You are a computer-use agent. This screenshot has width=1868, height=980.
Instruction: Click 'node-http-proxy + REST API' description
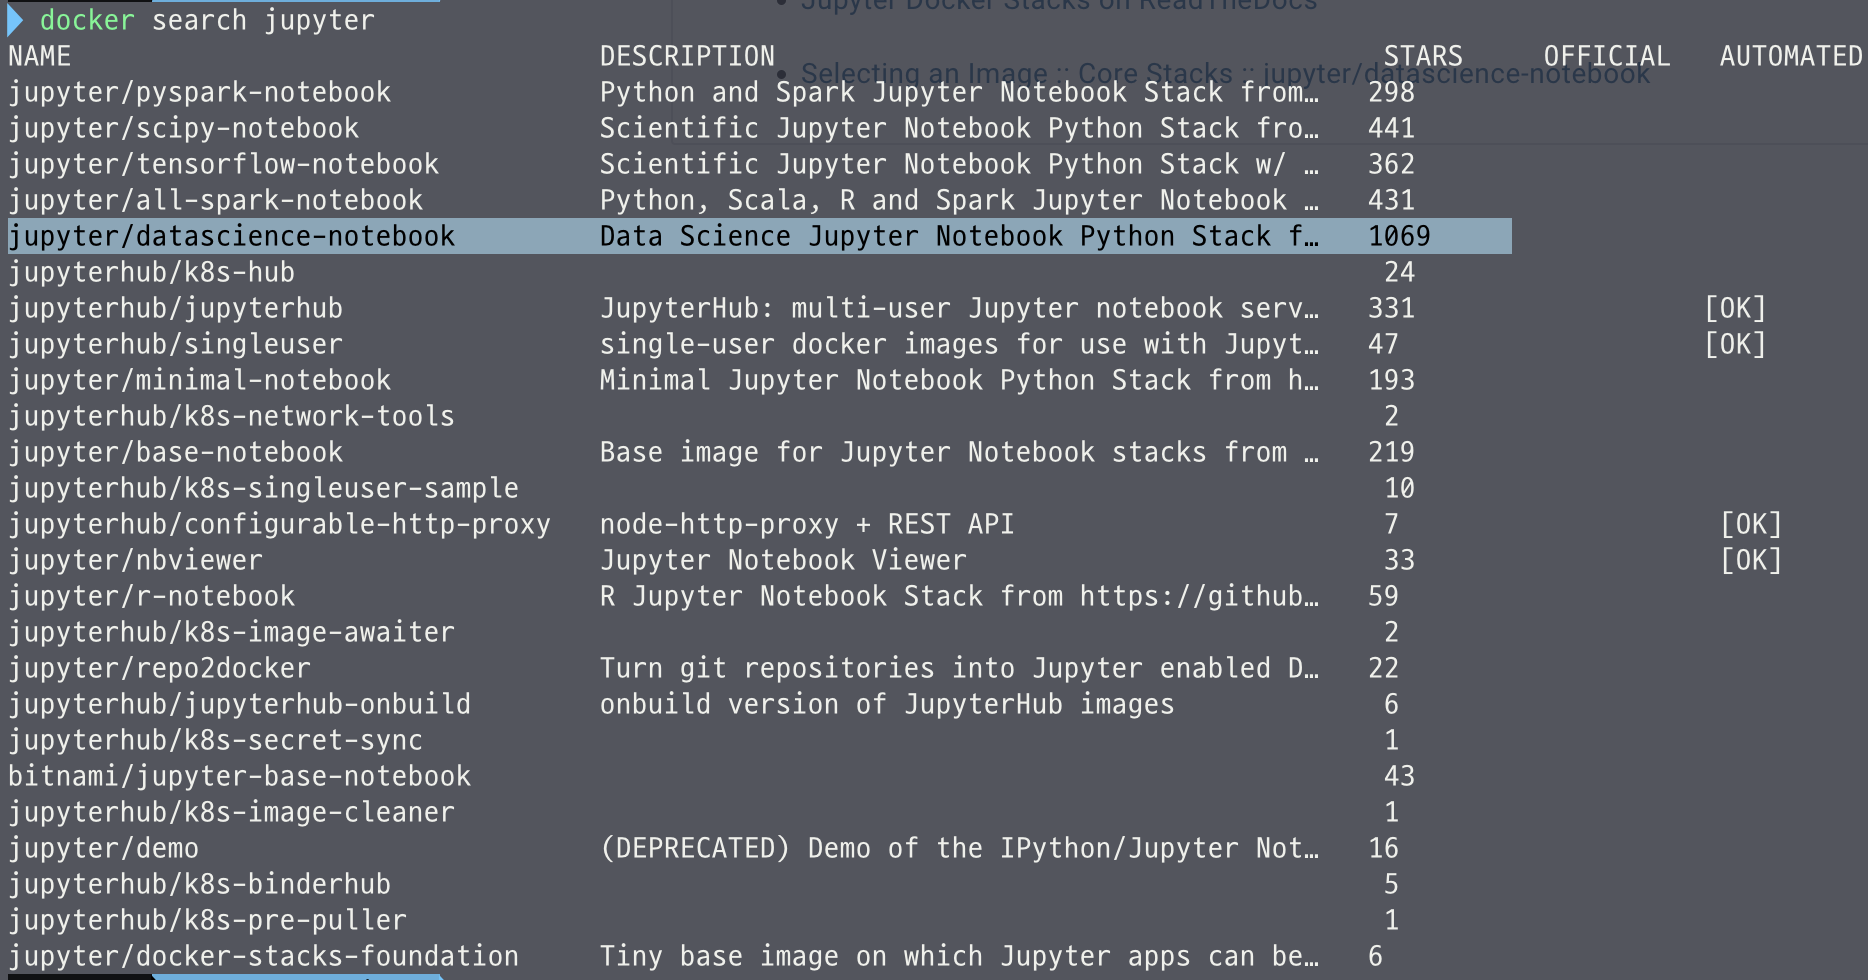(807, 524)
